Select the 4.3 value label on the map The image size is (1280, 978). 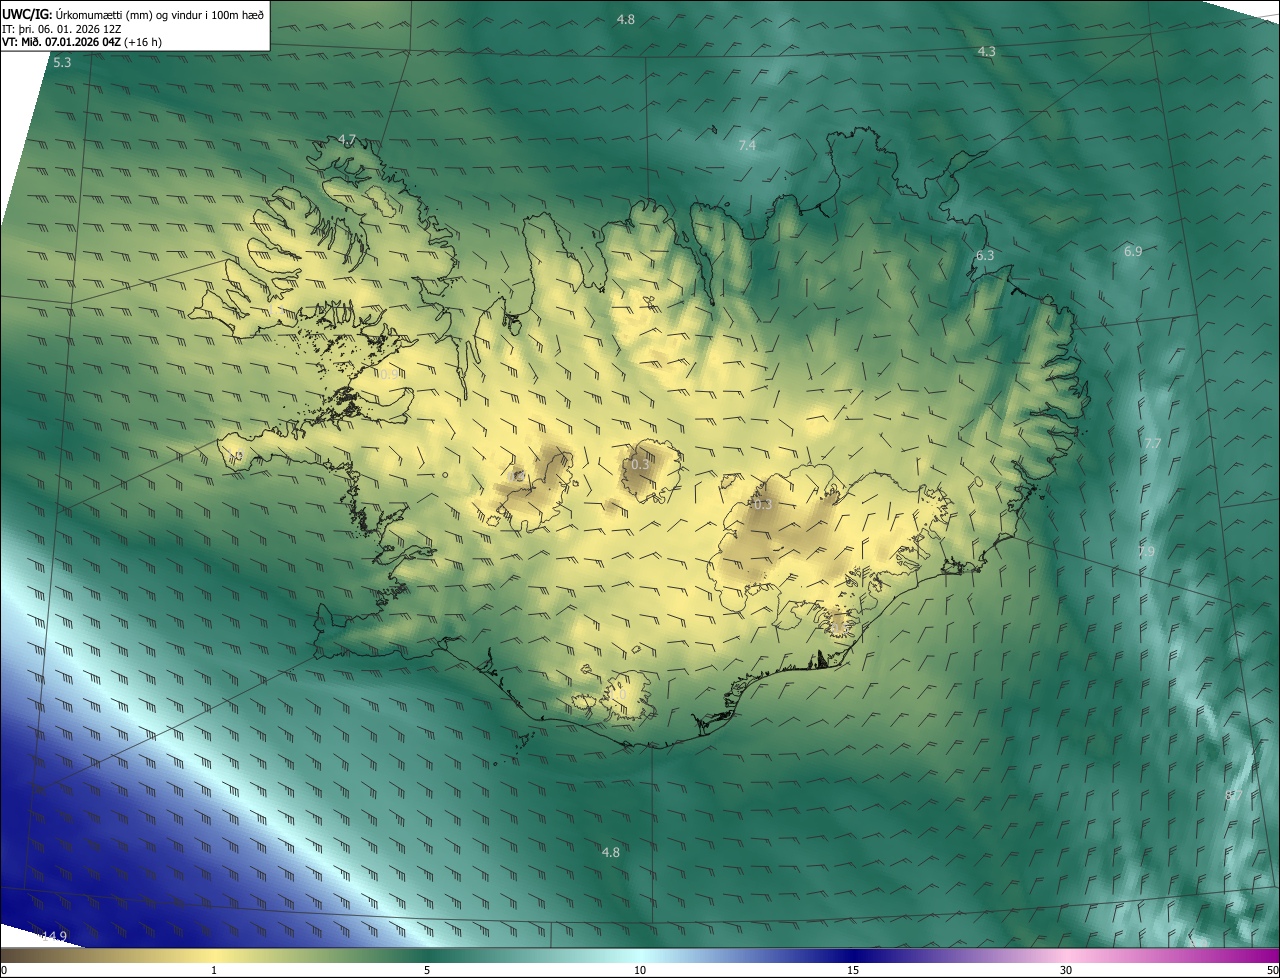(986, 51)
